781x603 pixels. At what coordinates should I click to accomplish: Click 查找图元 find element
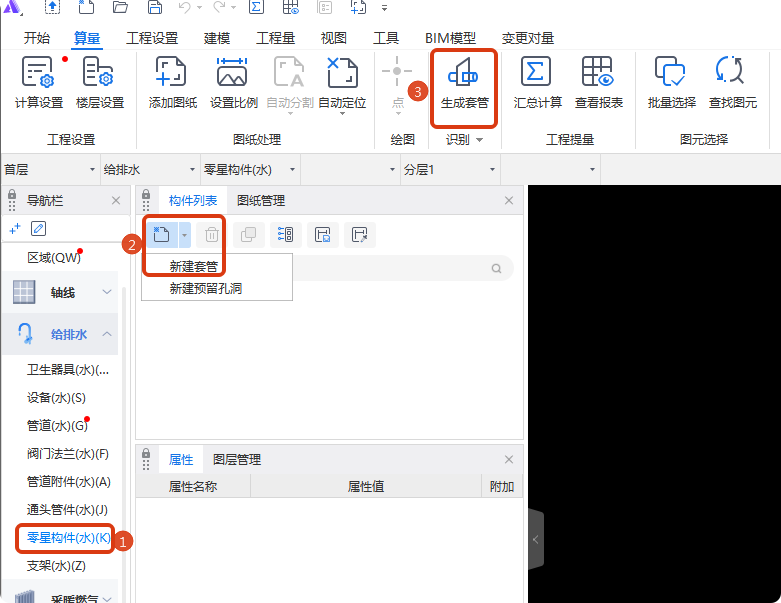click(x=733, y=83)
